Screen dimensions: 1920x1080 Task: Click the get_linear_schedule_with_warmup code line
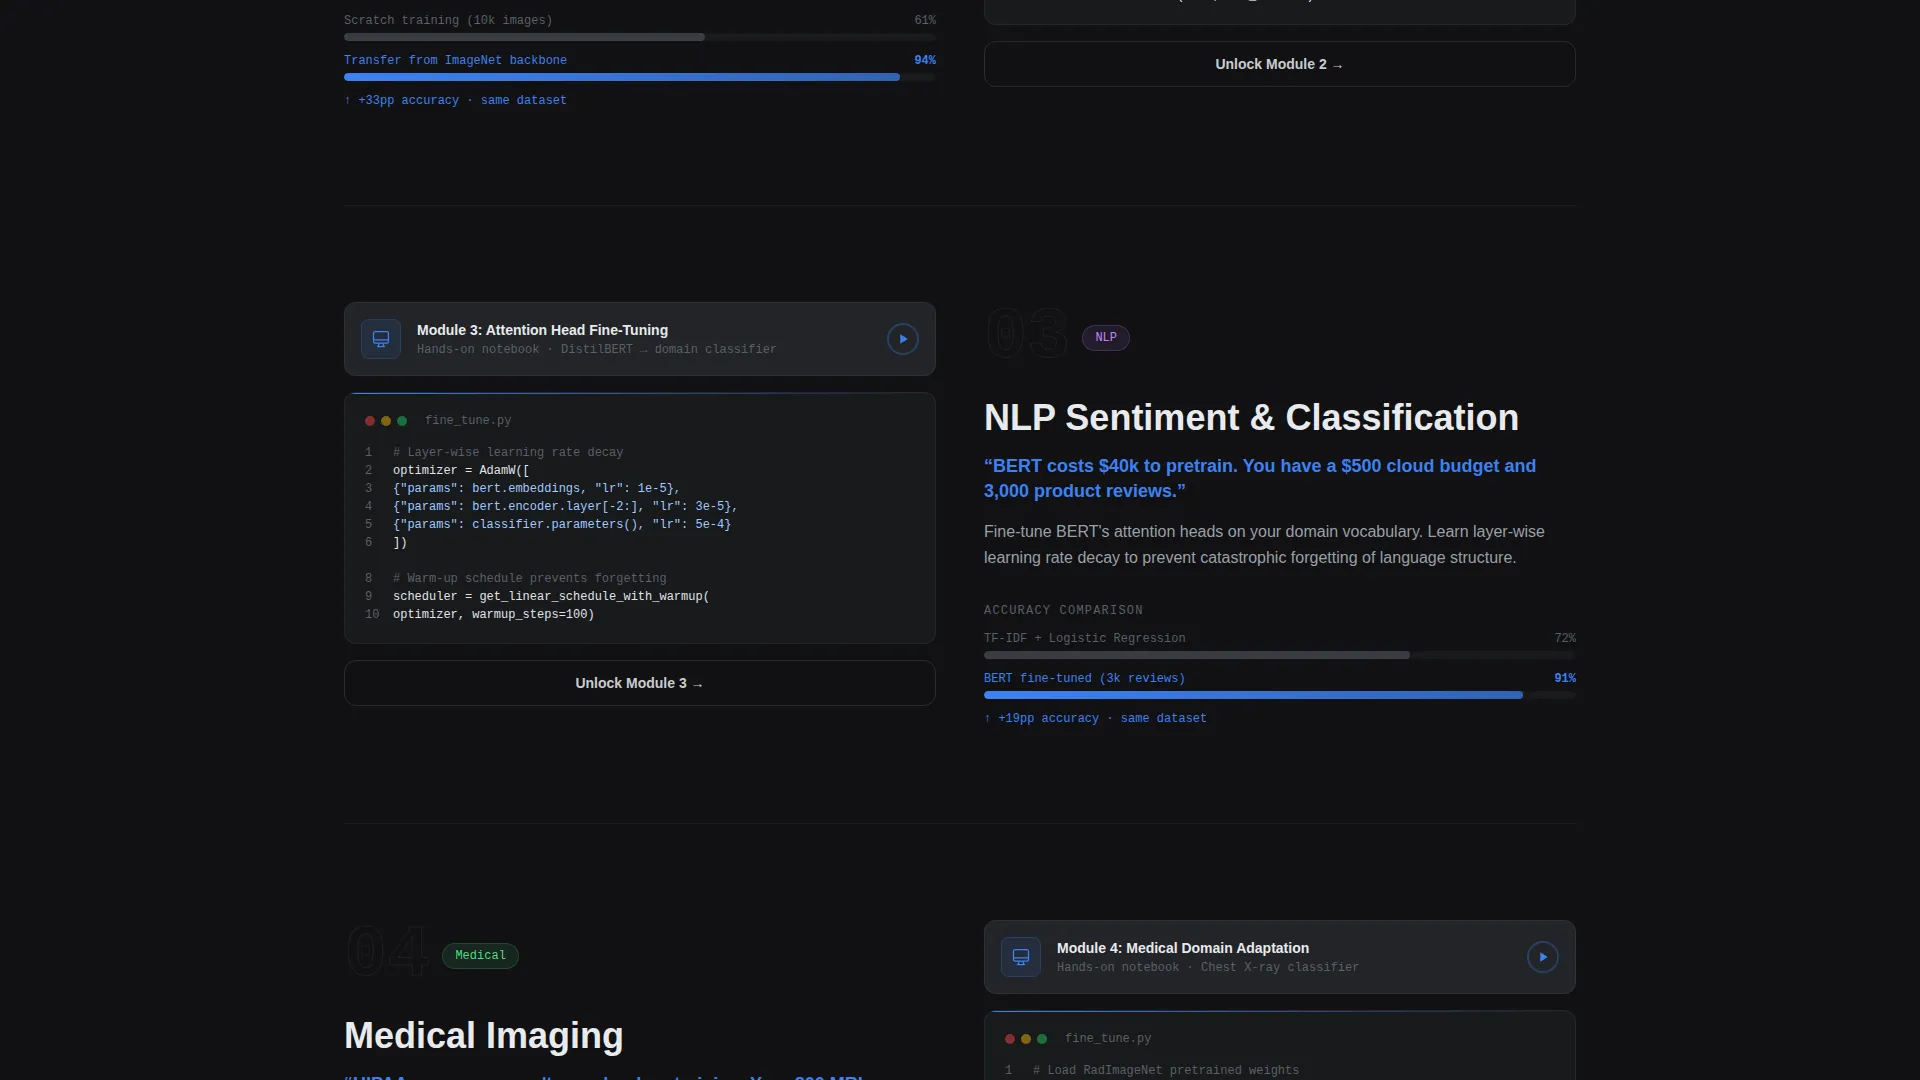pos(551,597)
